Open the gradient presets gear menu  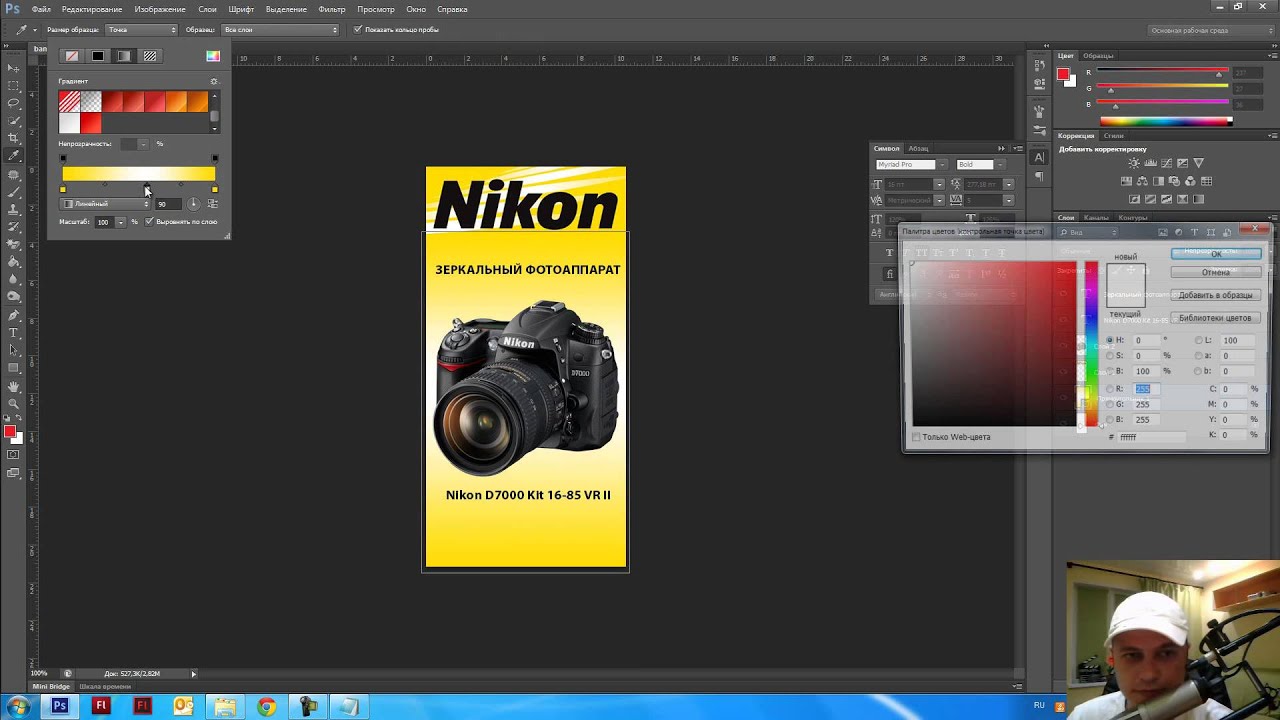213,81
